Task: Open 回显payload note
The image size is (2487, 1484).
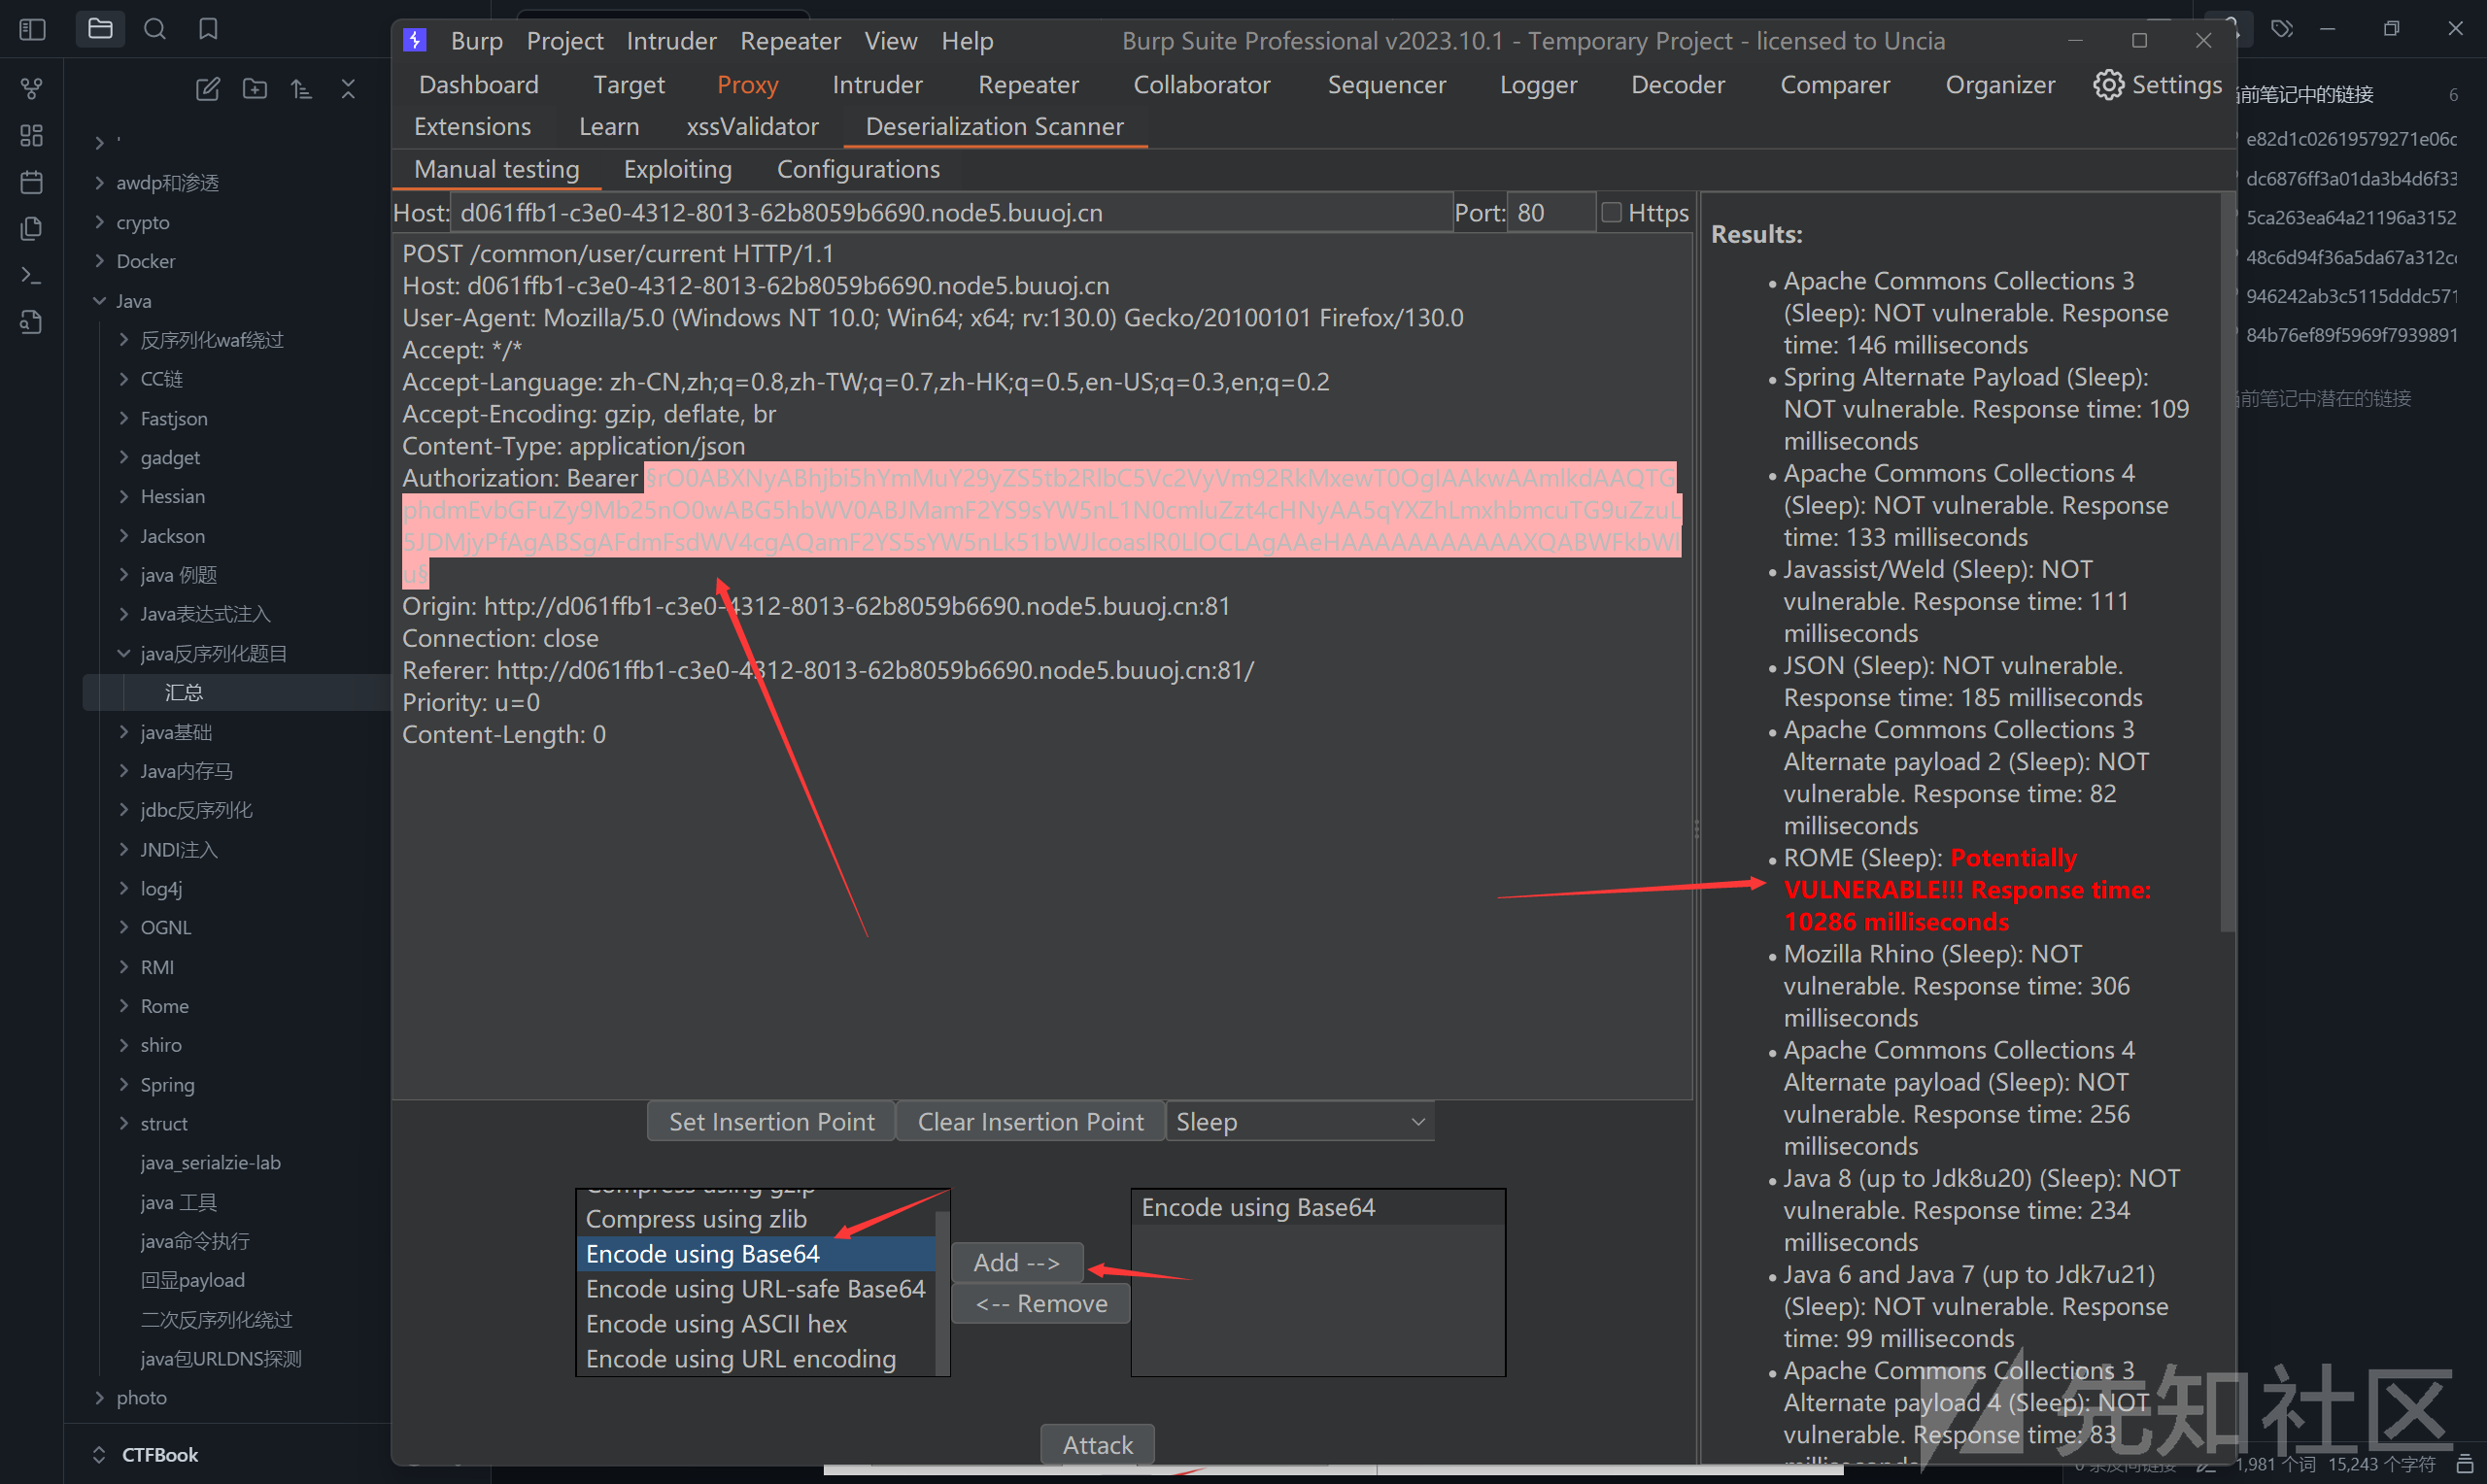Action: point(192,1280)
